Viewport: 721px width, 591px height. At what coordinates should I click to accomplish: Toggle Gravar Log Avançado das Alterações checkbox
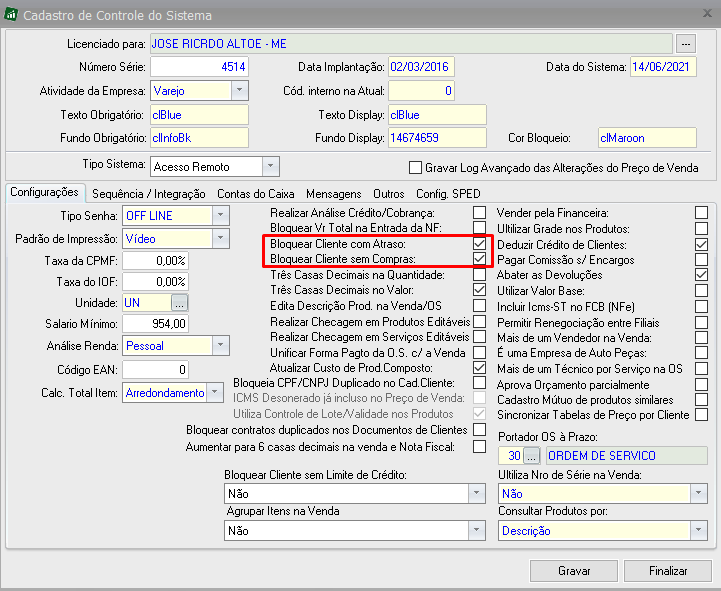[415, 167]
